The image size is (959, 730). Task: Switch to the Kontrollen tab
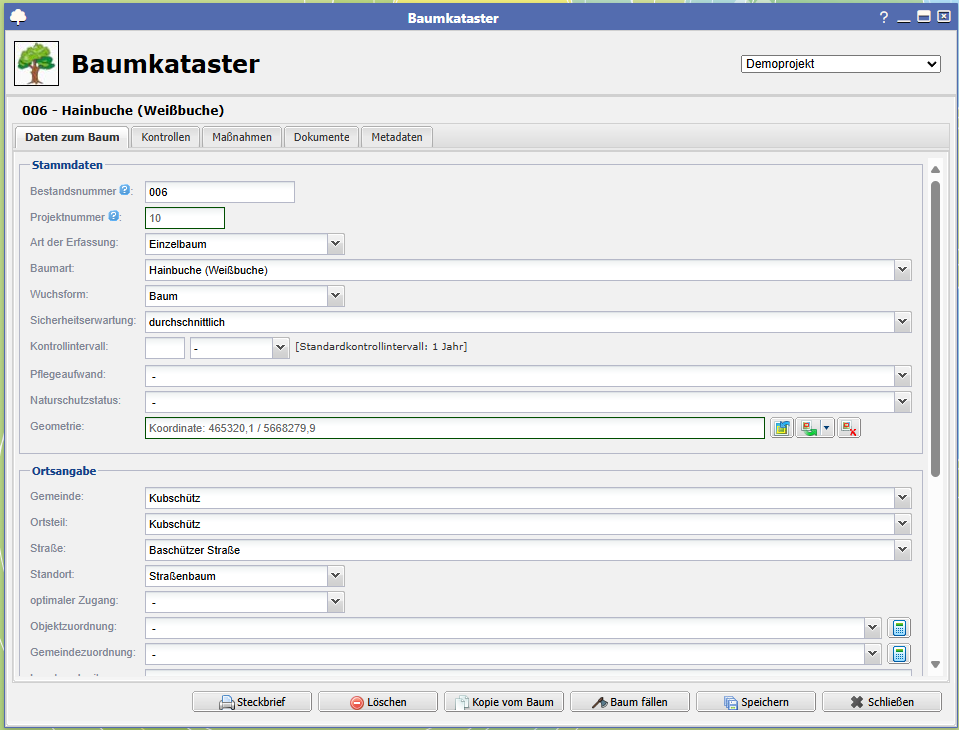point(165,137)
